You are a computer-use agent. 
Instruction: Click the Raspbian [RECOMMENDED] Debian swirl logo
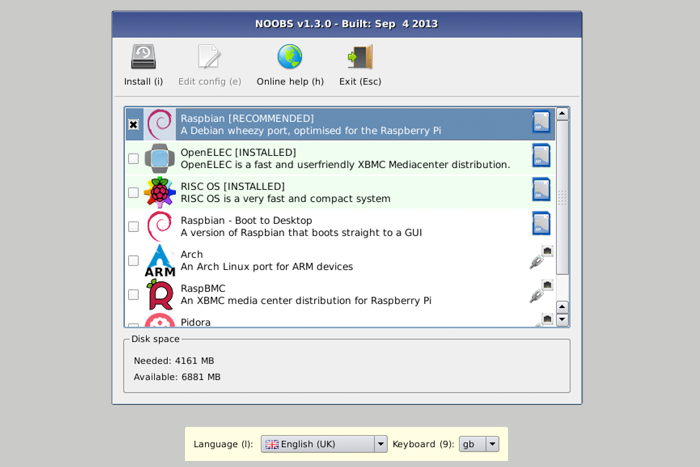tap(160, 124)
